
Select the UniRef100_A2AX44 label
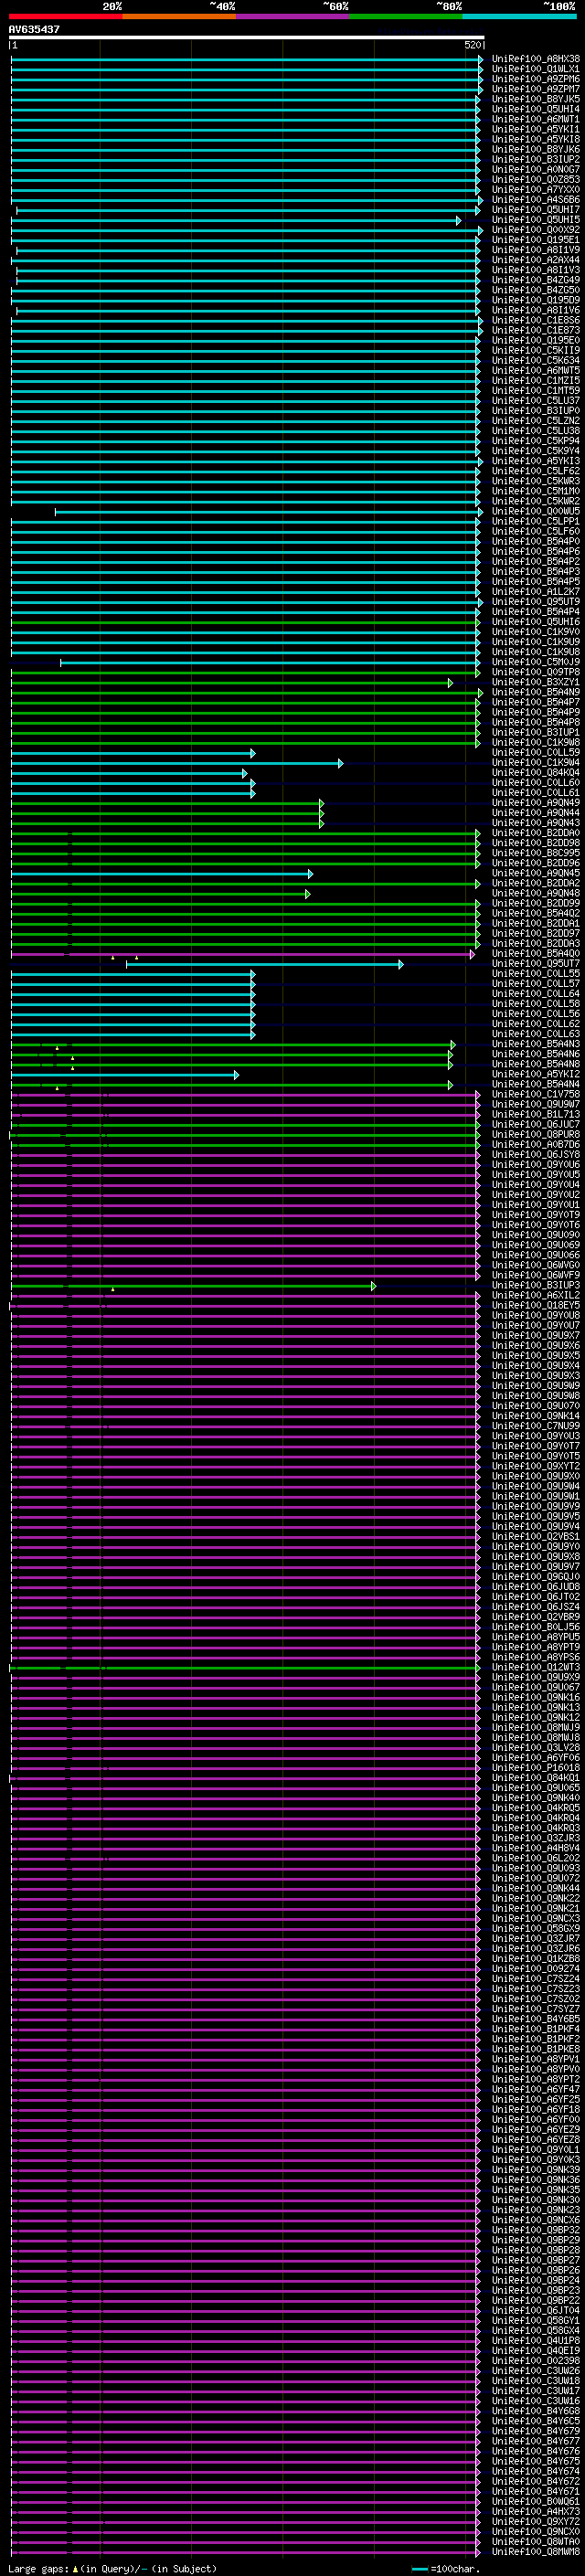(x=535, y=260)
